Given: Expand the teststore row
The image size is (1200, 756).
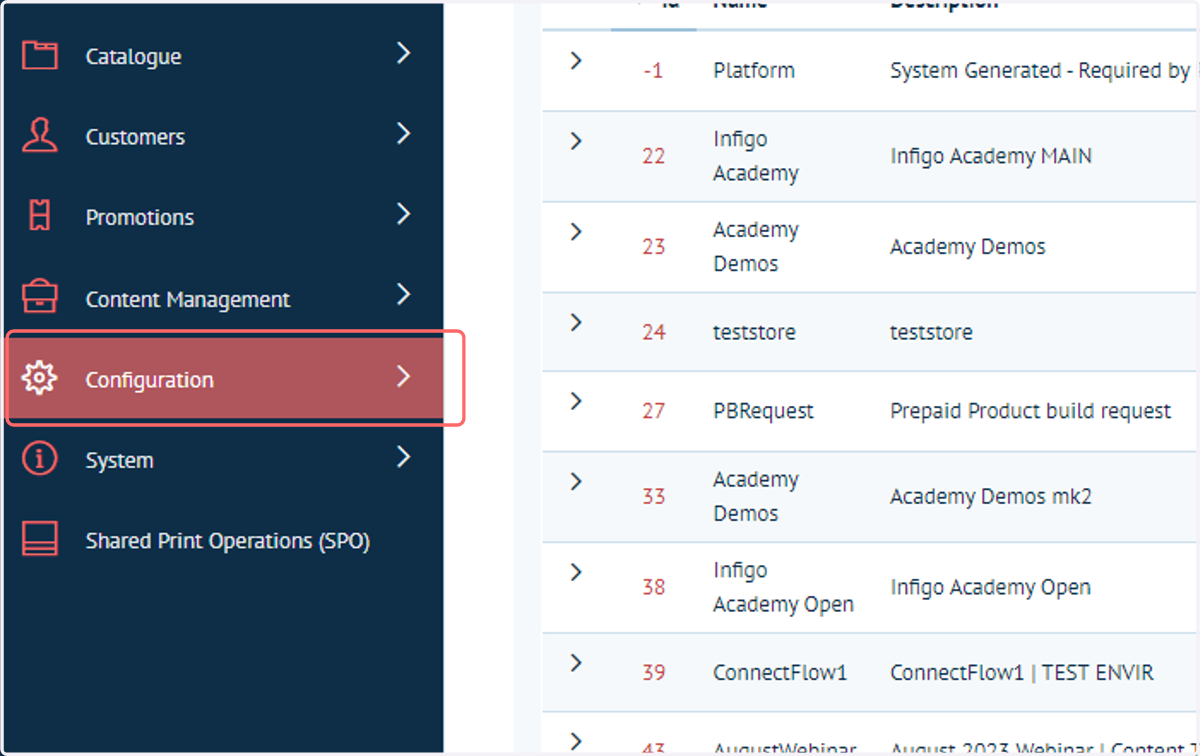Looking at the screenshot, I should [x=575, y=322].
